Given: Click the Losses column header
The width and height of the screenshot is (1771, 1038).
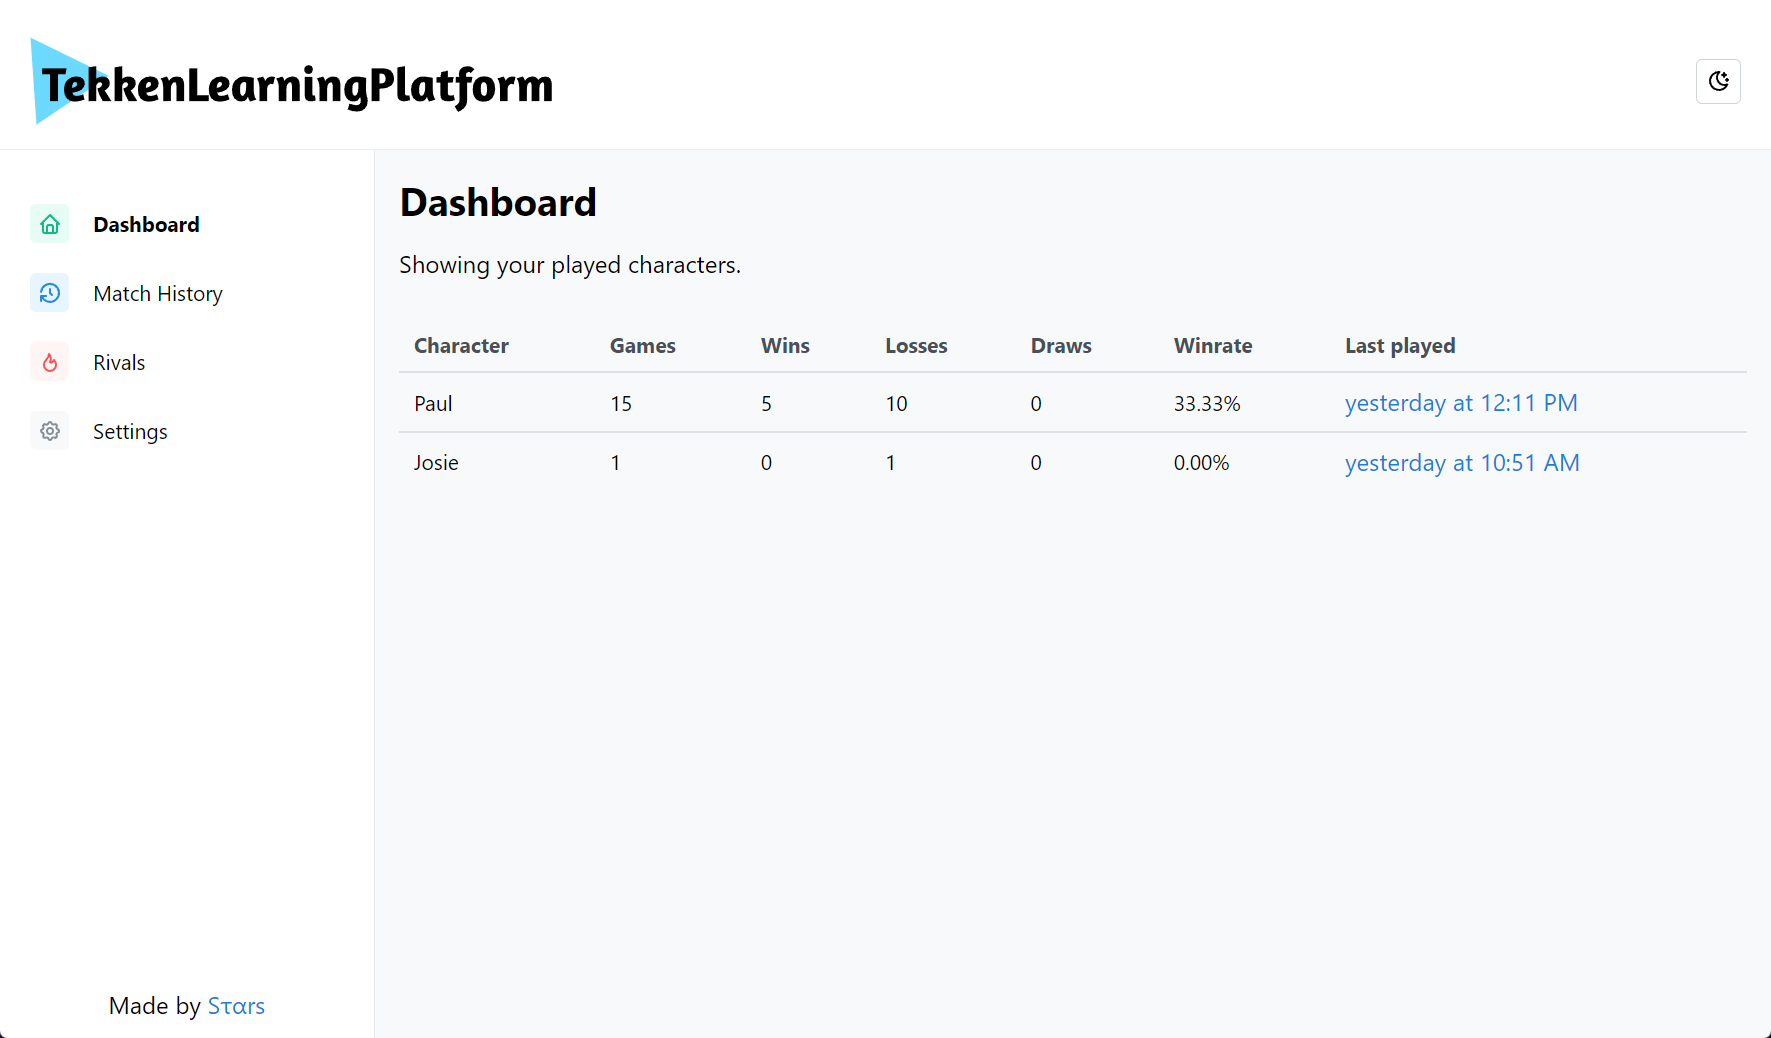Looking at the screenshot, I should [x=916, y=346].
